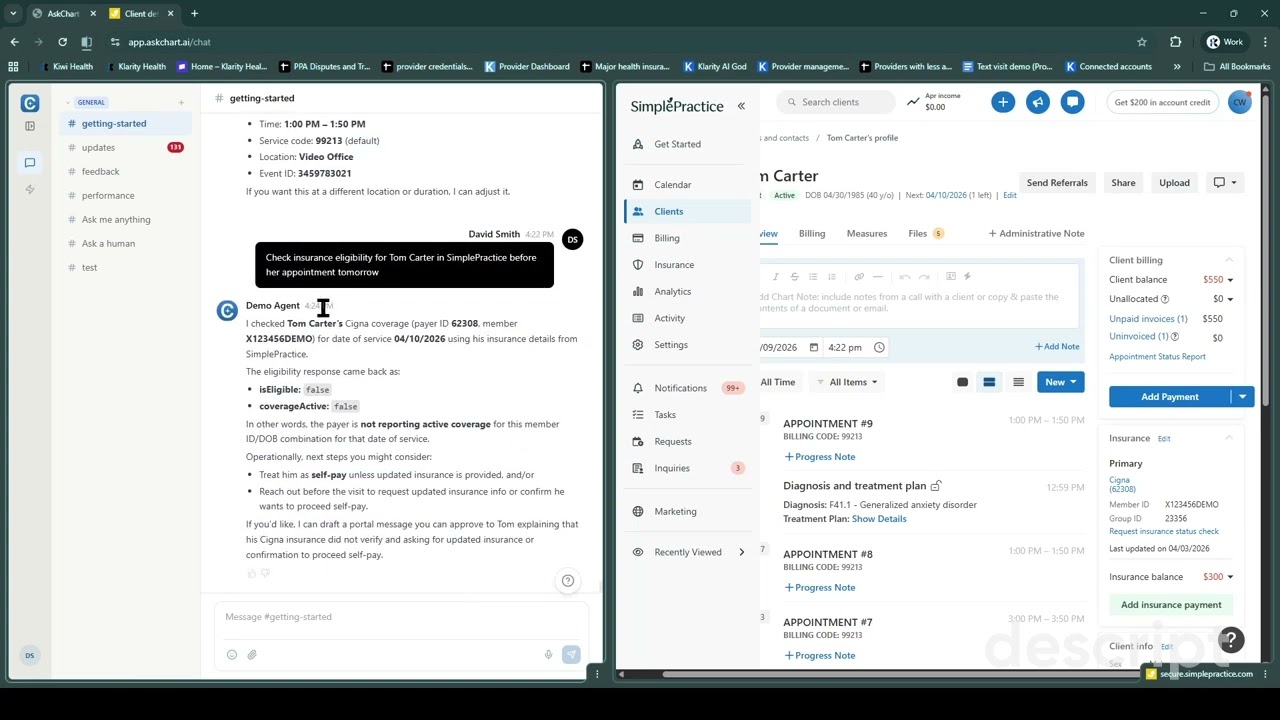This screenshot has width=1280, height=720.
Task: Open Request insurance status check link
Action: (1164, 532)
